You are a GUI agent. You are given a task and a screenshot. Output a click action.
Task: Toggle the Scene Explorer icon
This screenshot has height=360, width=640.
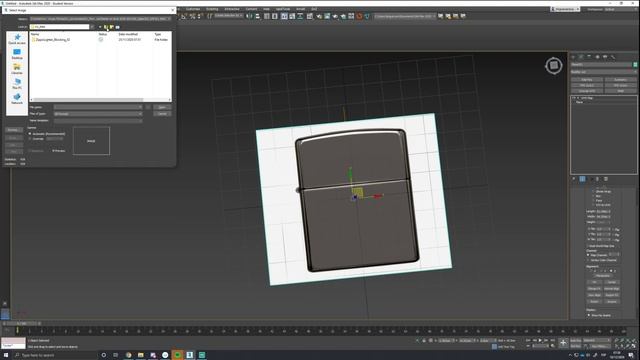coord(267,16)
